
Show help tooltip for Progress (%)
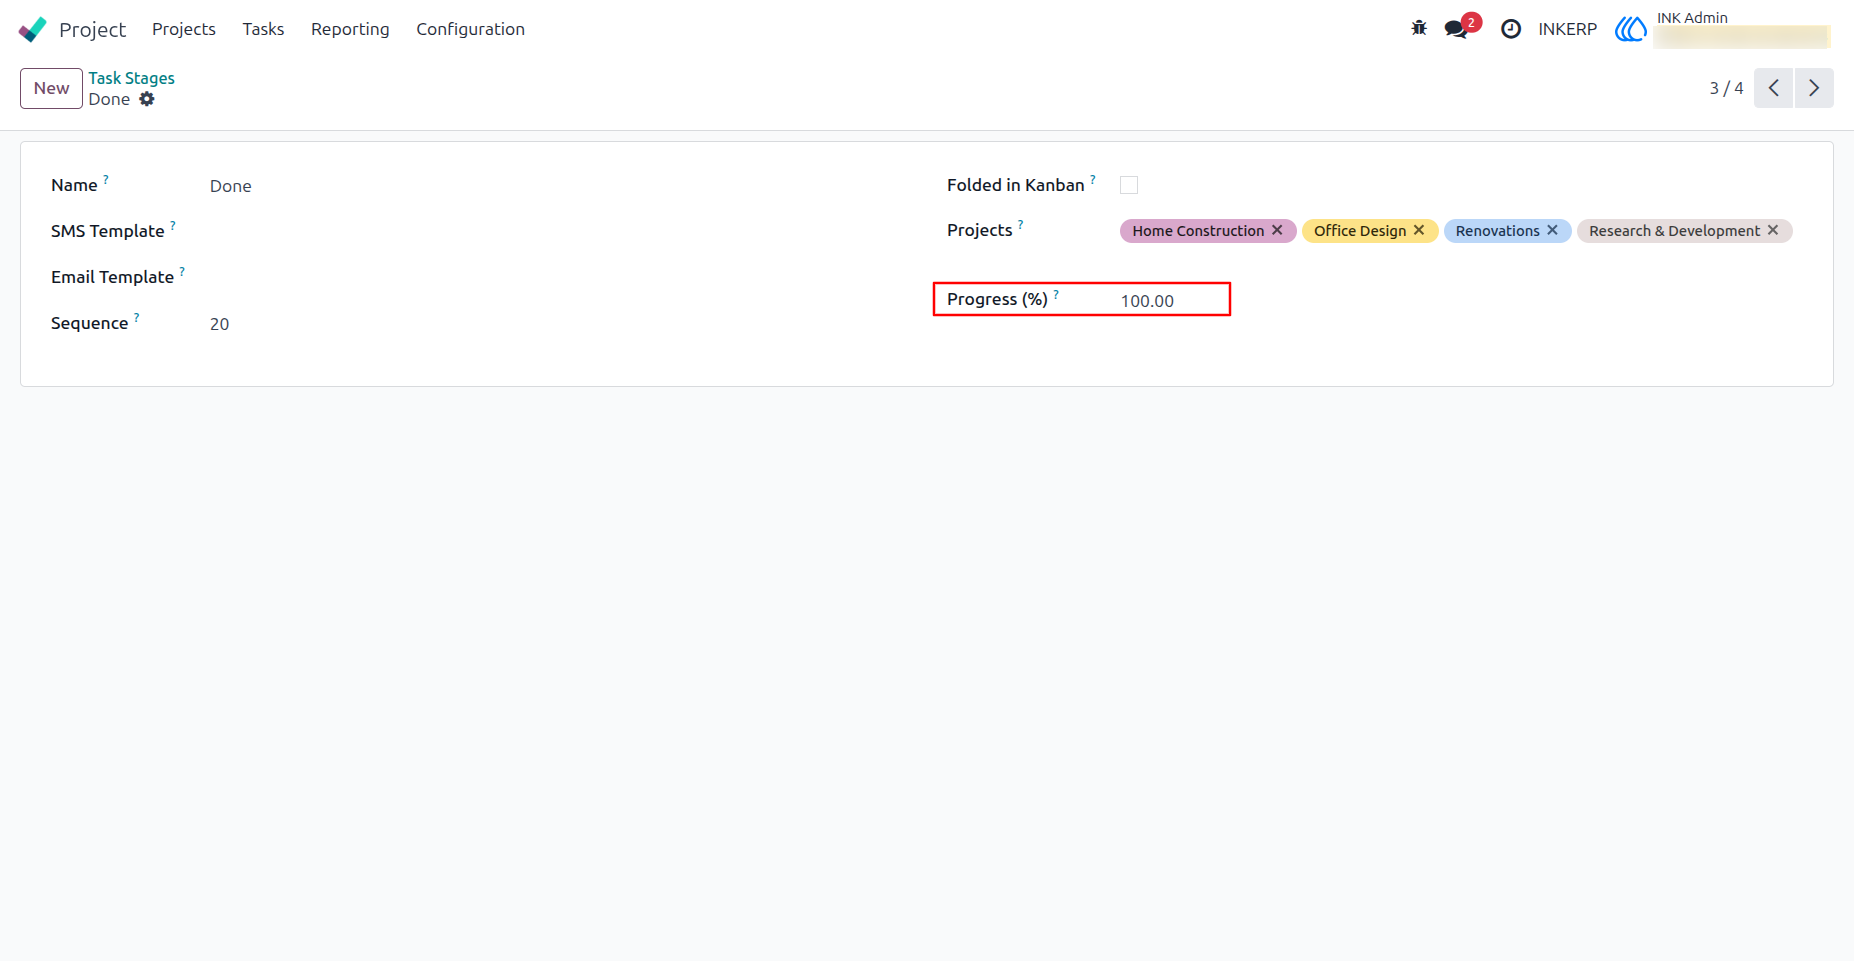[1056, 293]
